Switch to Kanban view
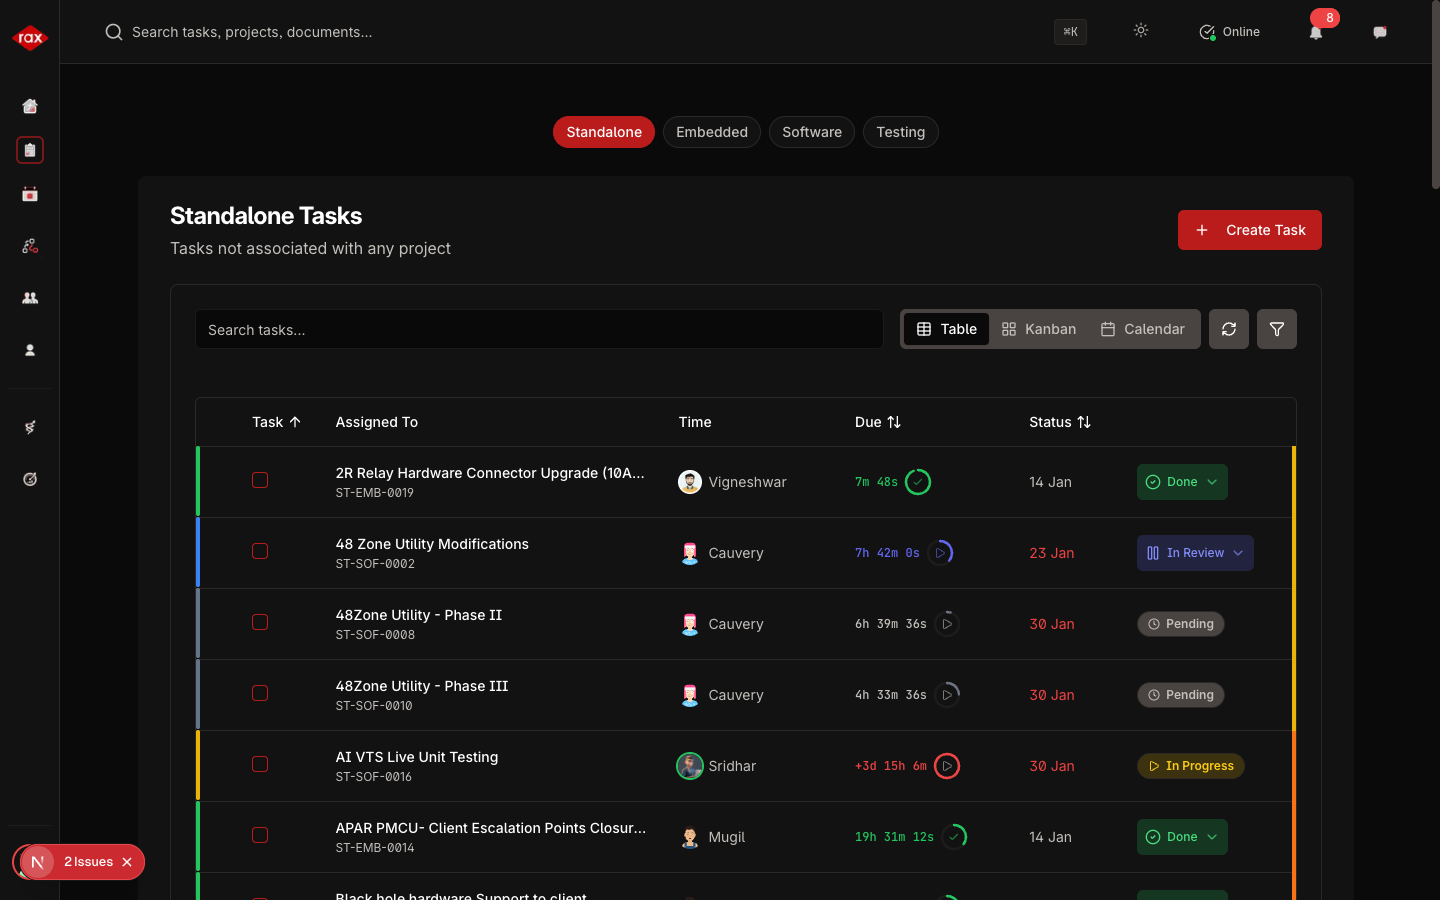1440x900 pixels. (1039, 329)
